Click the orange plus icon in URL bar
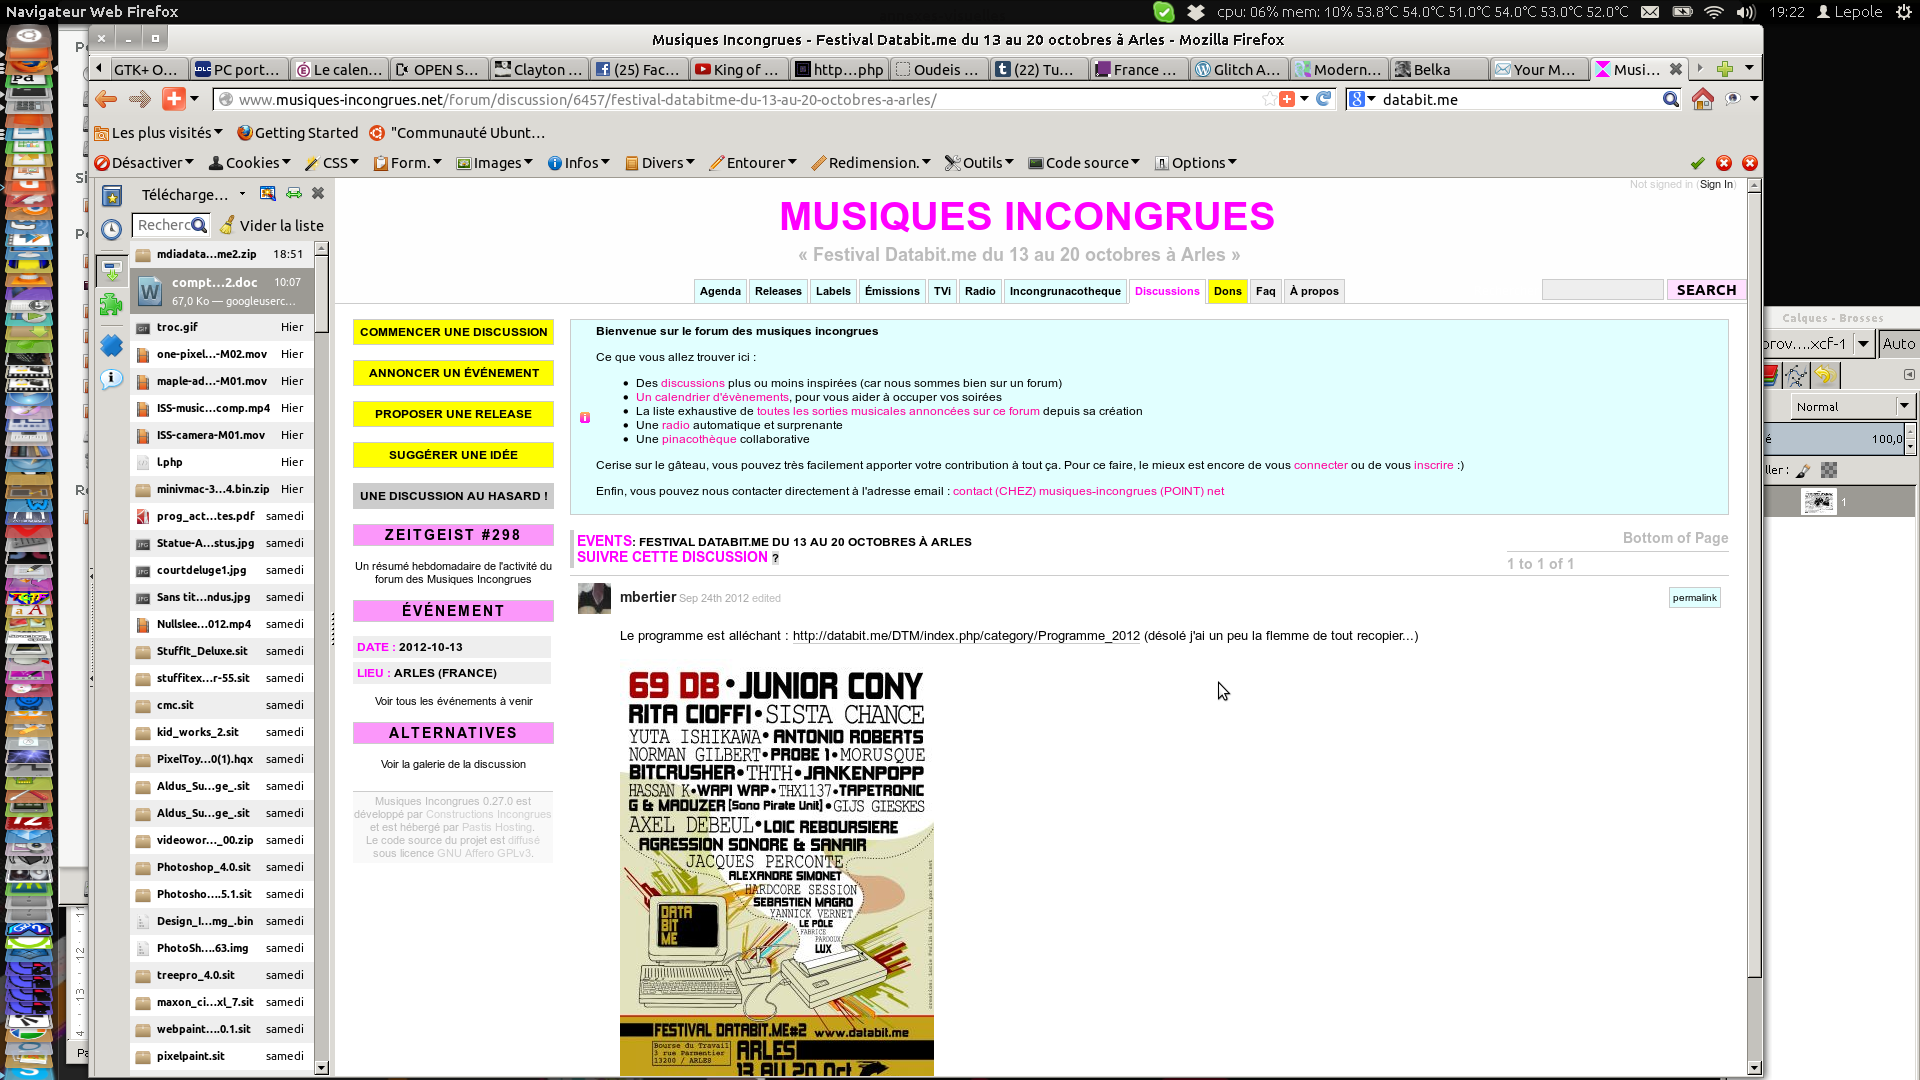The width and height of the screenshot is (1920, 1080). (x=1287, y=99)
